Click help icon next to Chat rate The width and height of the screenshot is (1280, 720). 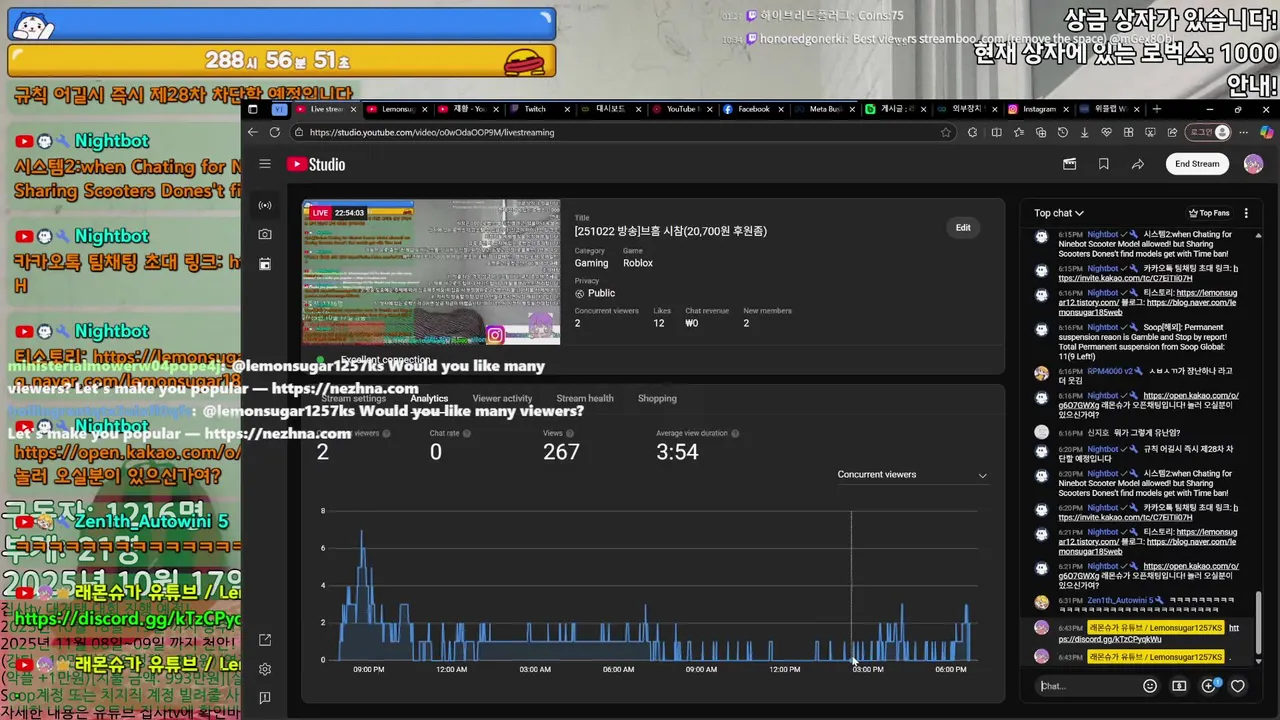coord(467,433)
